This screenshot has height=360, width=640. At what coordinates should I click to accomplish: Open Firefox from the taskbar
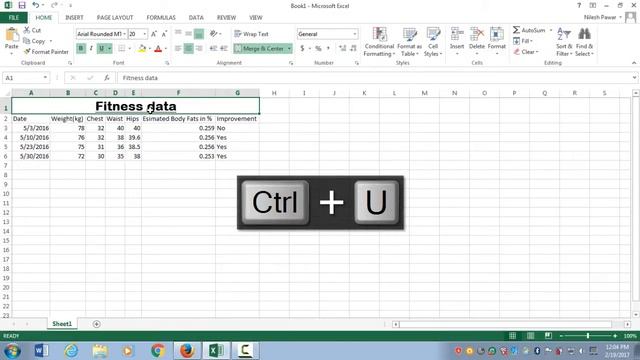(x=187, y=350)
